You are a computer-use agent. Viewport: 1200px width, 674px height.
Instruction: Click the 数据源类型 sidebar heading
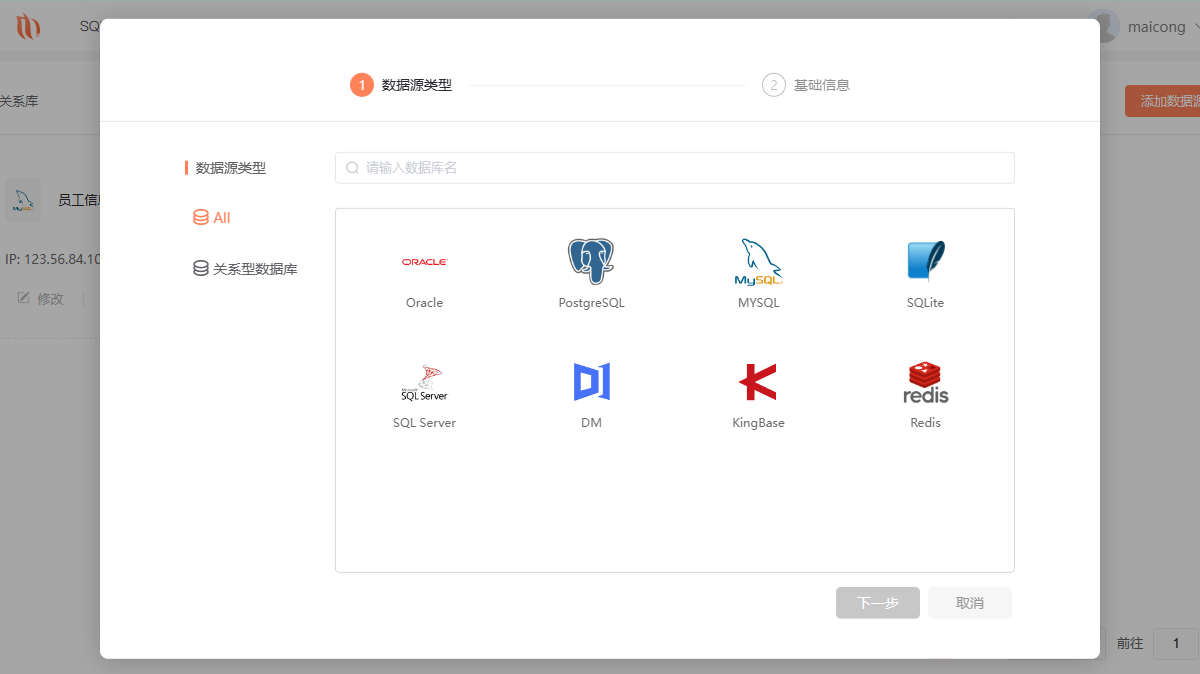[231, 168]
